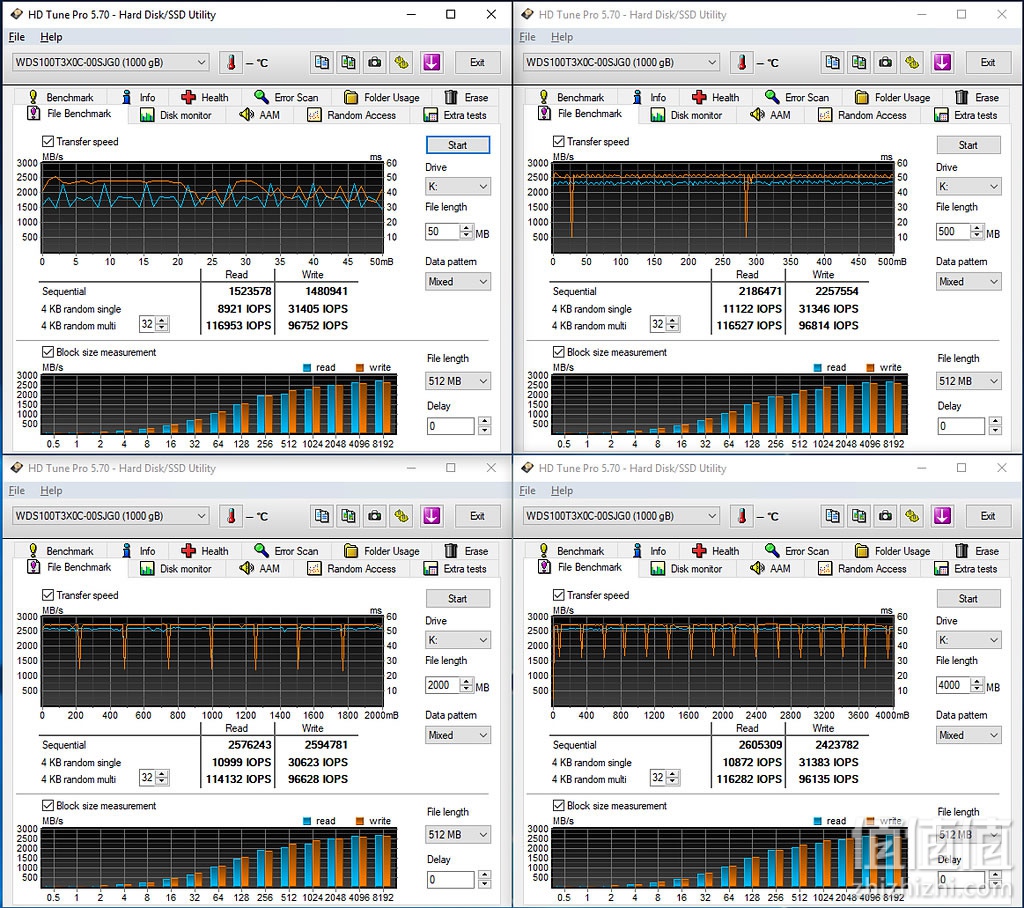Open disk selector dropdown in top-right window

coord(621,62)
